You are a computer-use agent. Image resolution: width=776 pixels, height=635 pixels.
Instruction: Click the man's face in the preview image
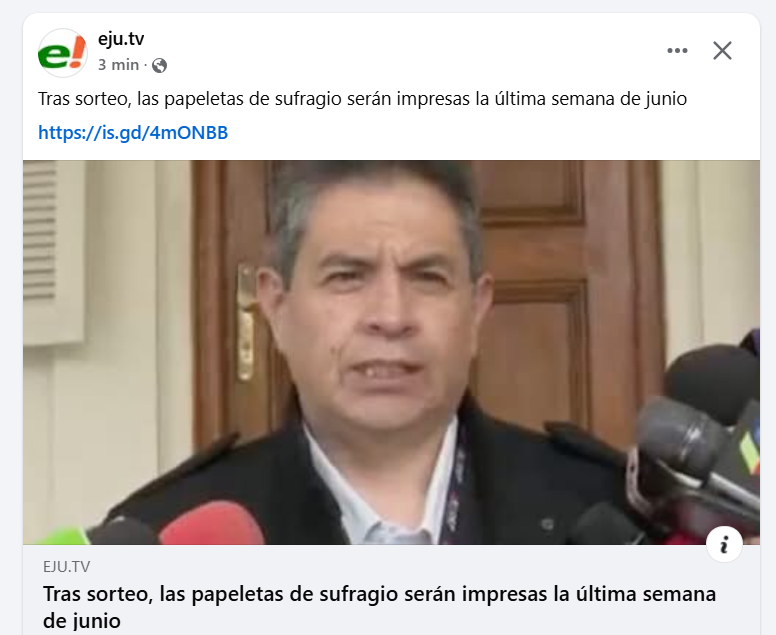[x=381, y=297]
